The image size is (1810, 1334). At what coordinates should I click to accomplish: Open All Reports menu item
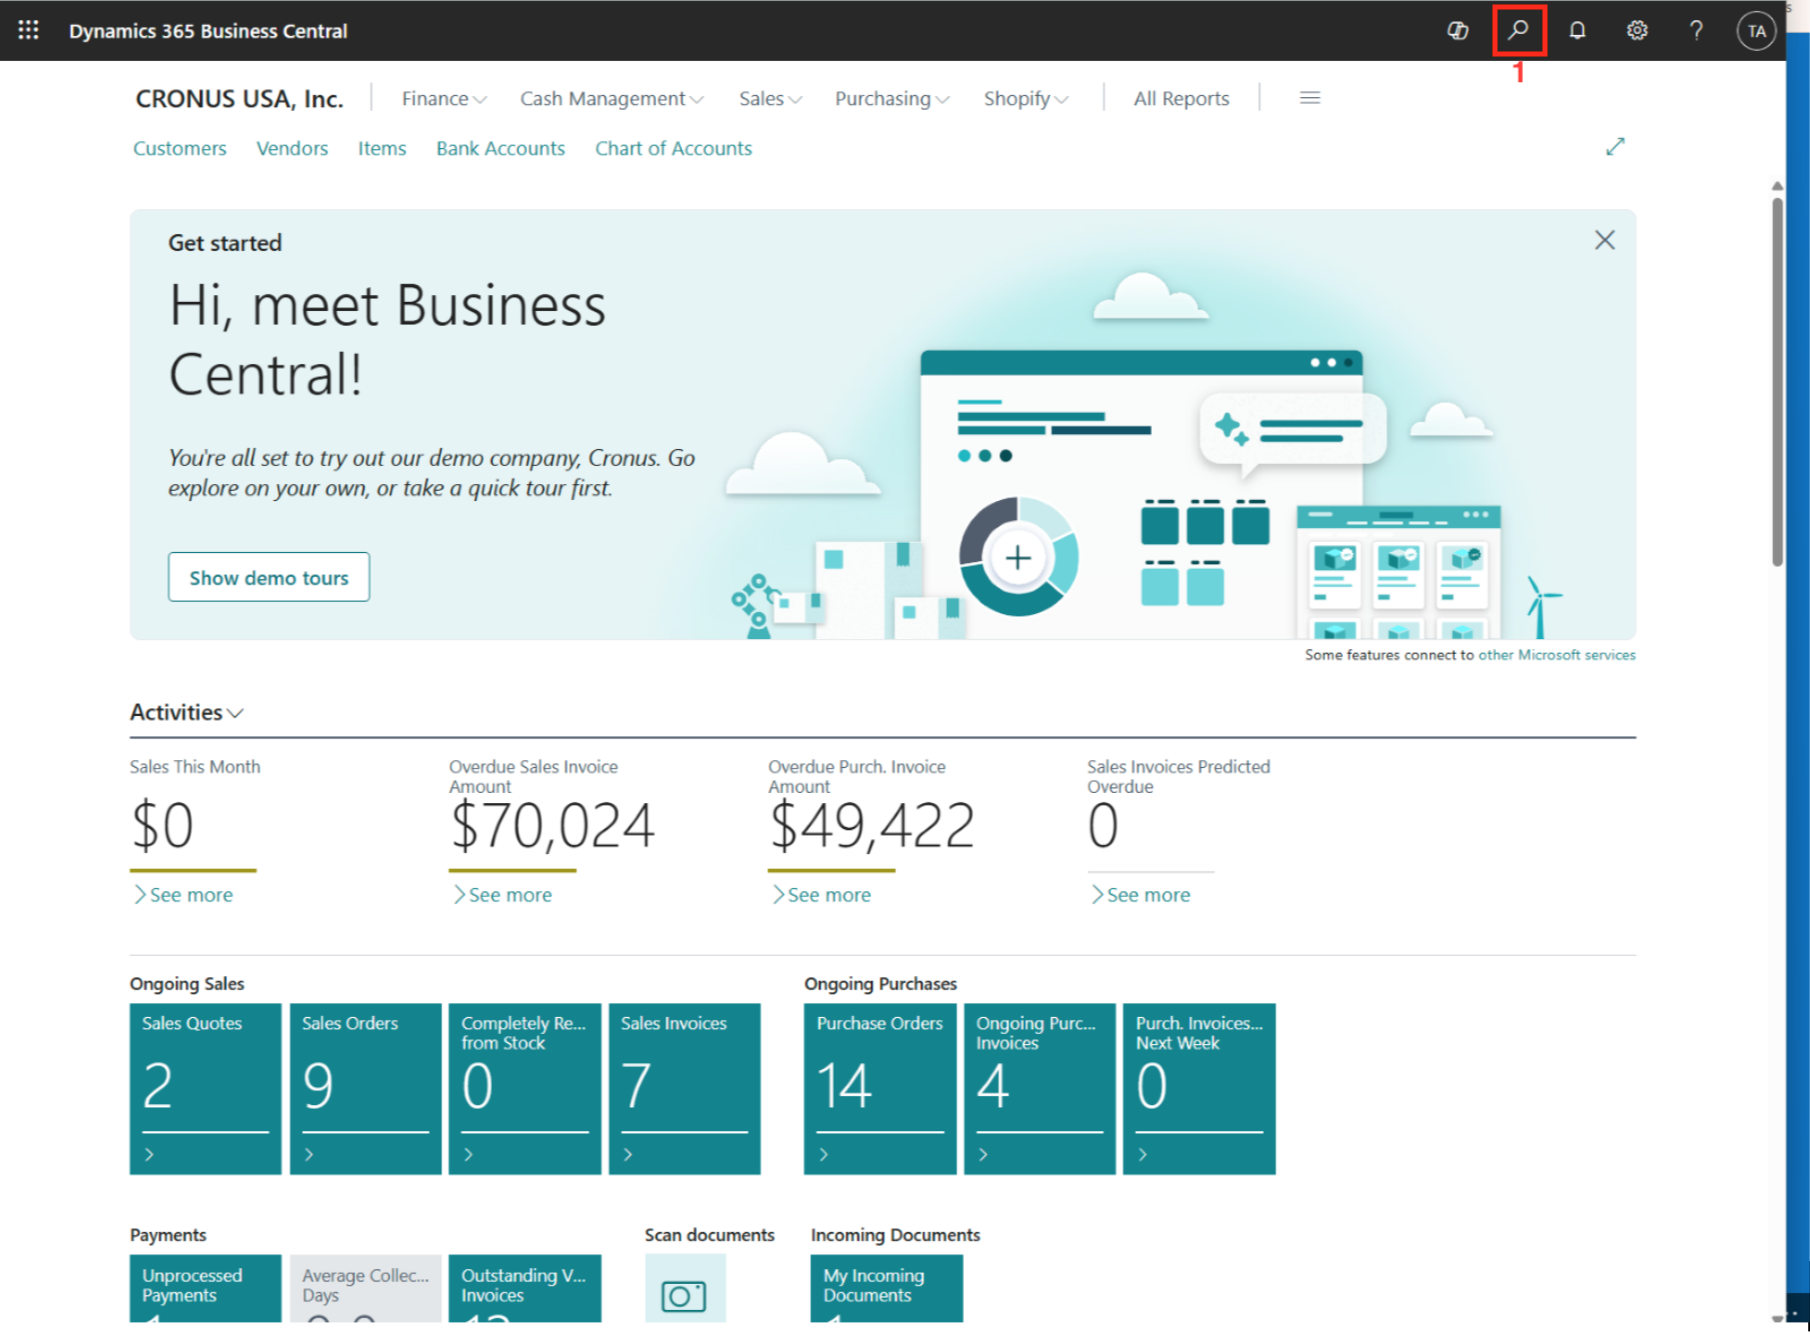[x=1181, y=98]
